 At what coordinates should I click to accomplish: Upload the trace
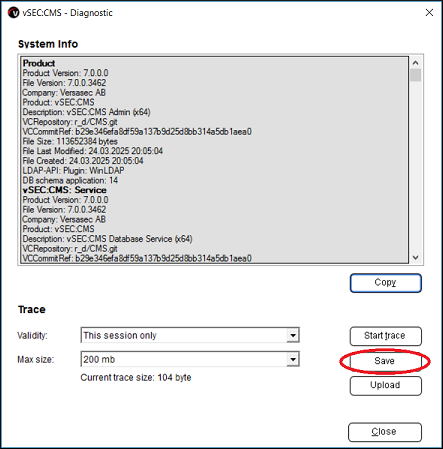click(386, 386)
